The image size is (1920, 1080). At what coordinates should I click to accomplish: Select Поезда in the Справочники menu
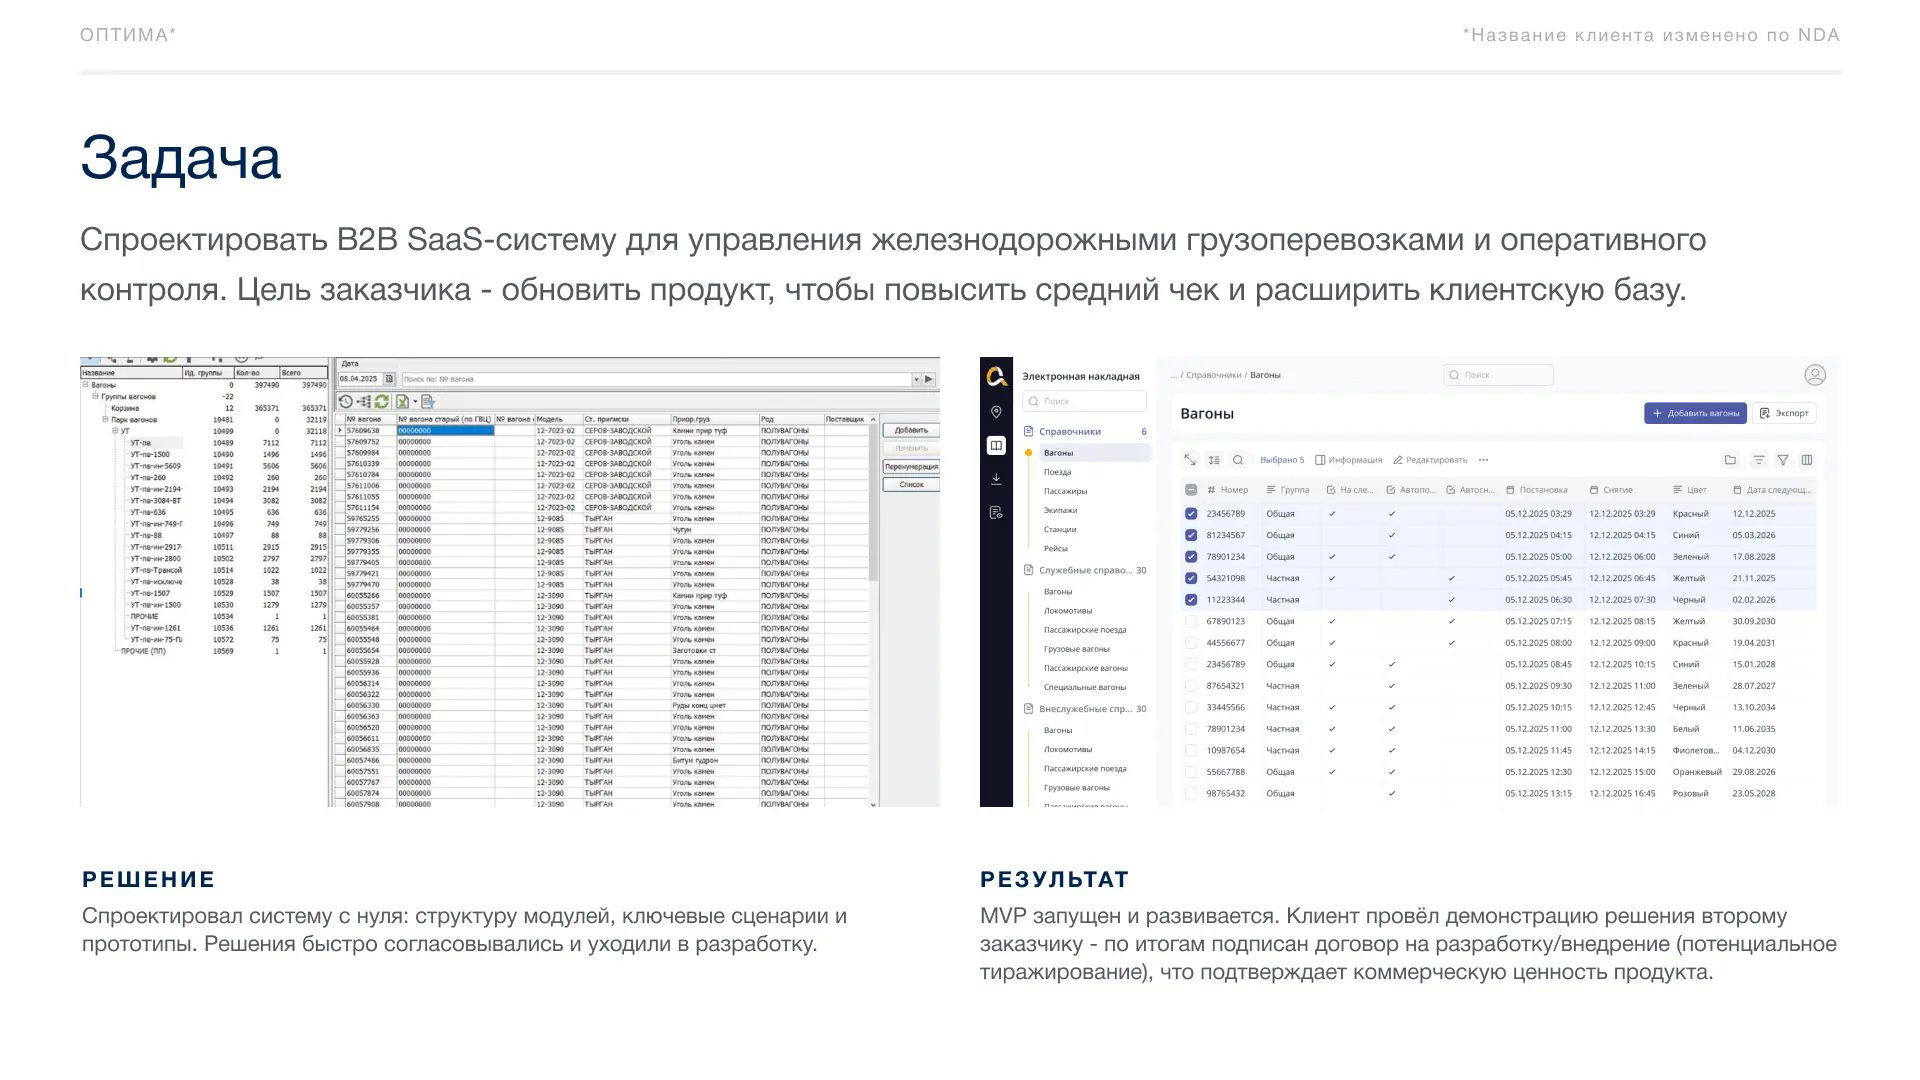tap(1058, 472)
